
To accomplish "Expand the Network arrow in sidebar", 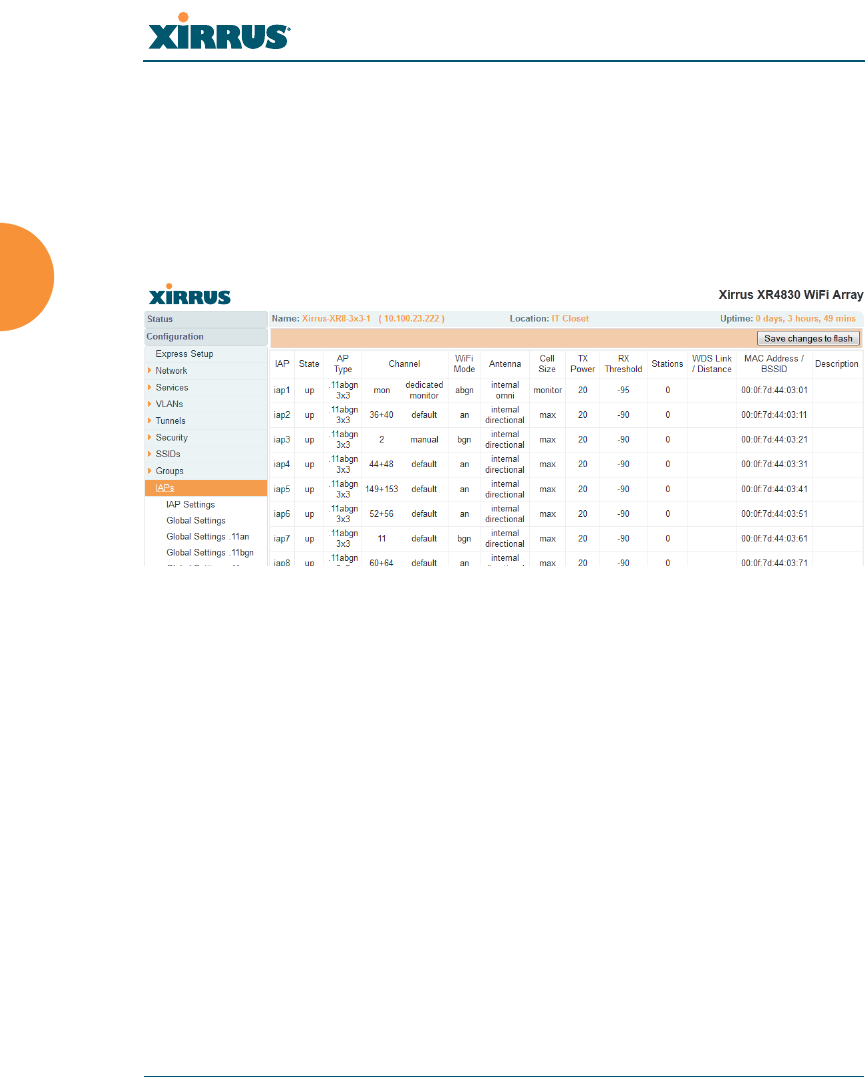I will click(150, 371).
